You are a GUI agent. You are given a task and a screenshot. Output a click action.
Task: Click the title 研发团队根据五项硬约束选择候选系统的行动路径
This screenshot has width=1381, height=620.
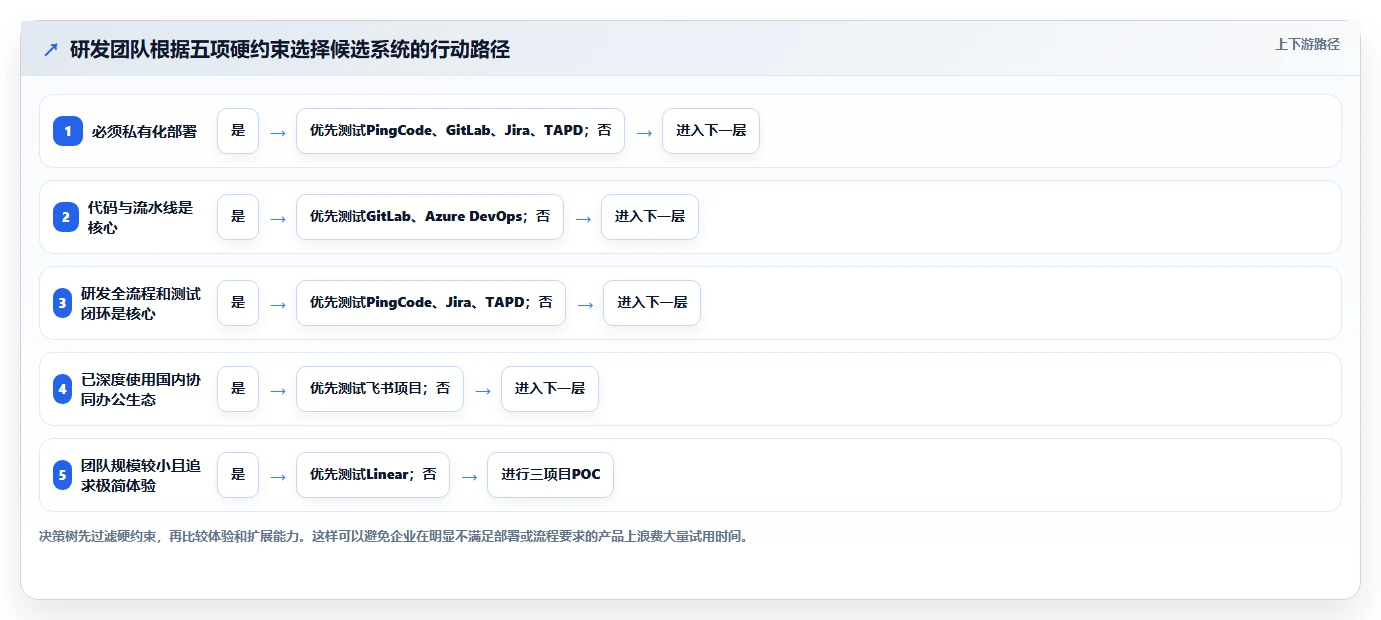click(290, 50)
